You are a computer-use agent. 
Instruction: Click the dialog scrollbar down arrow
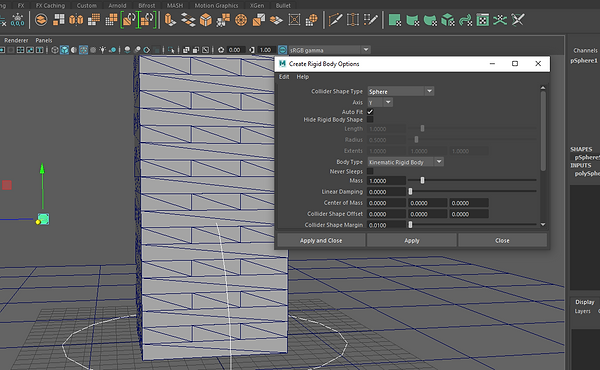tap(543, 225)
